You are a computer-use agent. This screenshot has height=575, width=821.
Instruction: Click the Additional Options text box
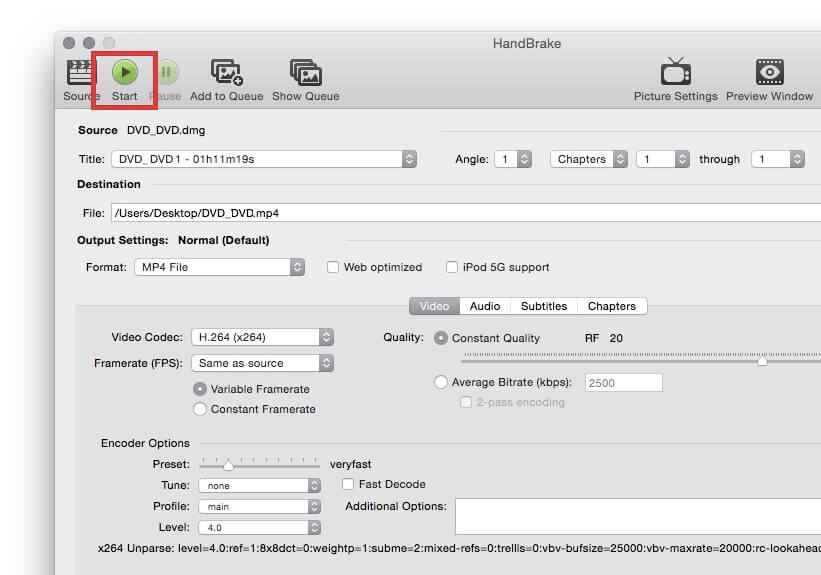(638, 516)
